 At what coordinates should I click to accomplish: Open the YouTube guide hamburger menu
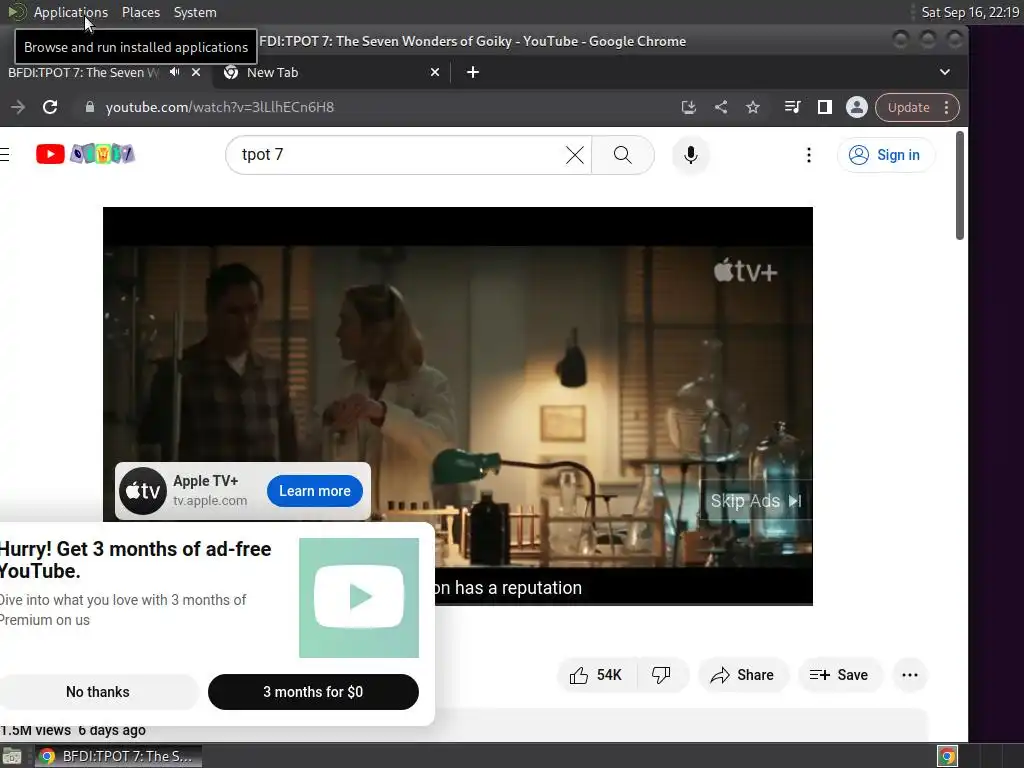(x=4, y=154)
